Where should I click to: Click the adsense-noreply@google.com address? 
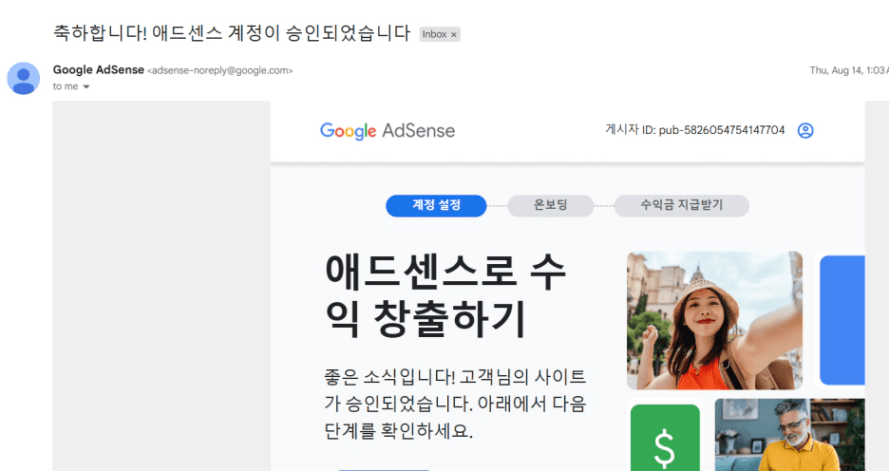220,71
